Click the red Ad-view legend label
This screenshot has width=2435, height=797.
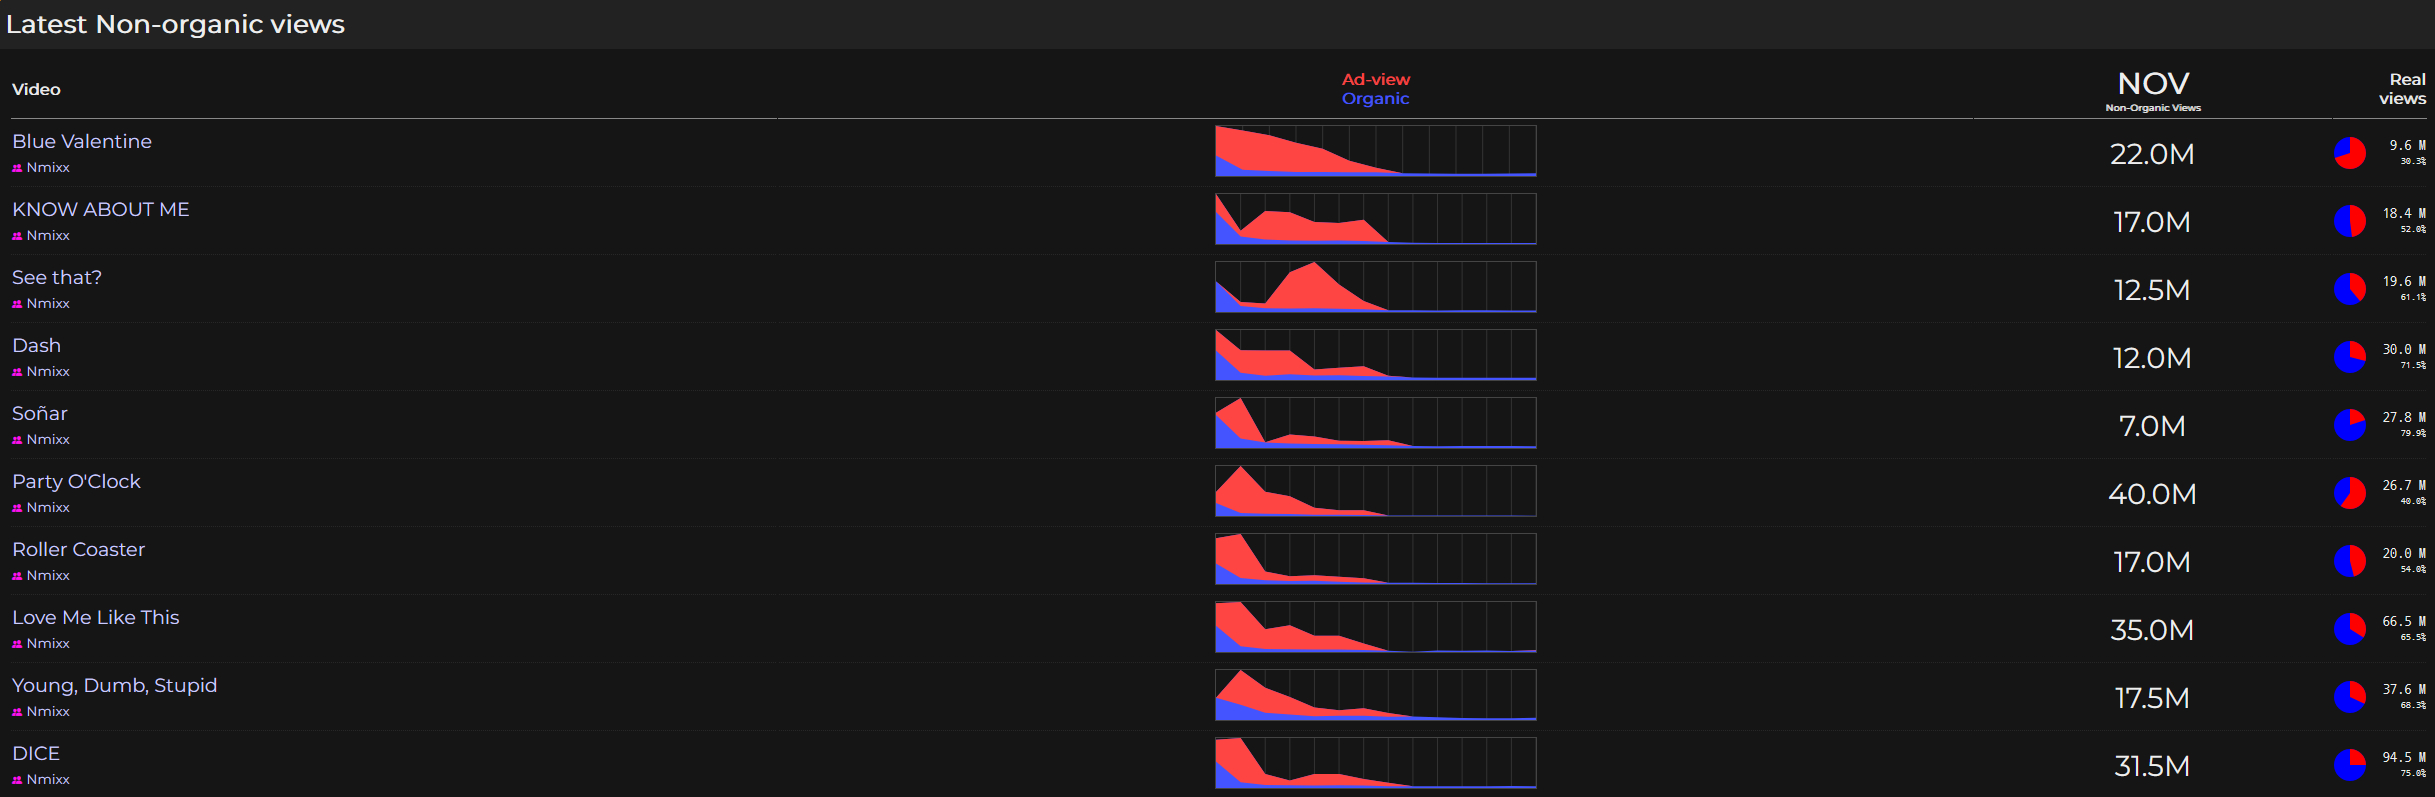pyautogui.click(x=1376, y=79)
